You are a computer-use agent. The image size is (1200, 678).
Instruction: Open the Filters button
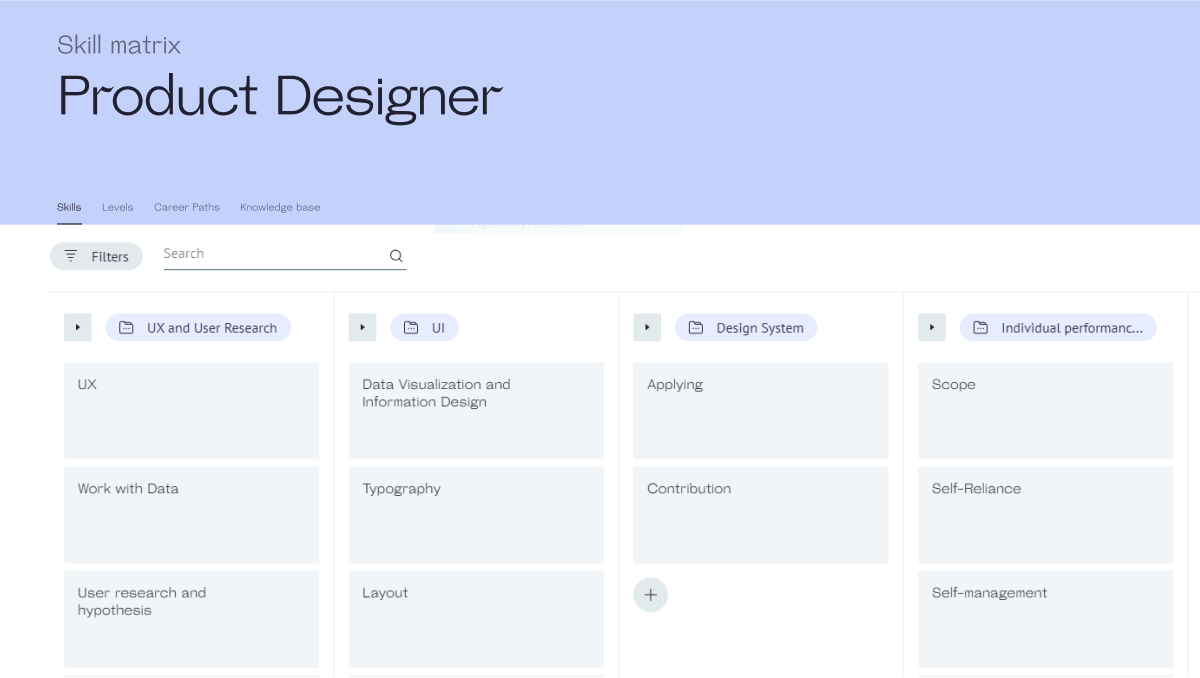point(96,256)
